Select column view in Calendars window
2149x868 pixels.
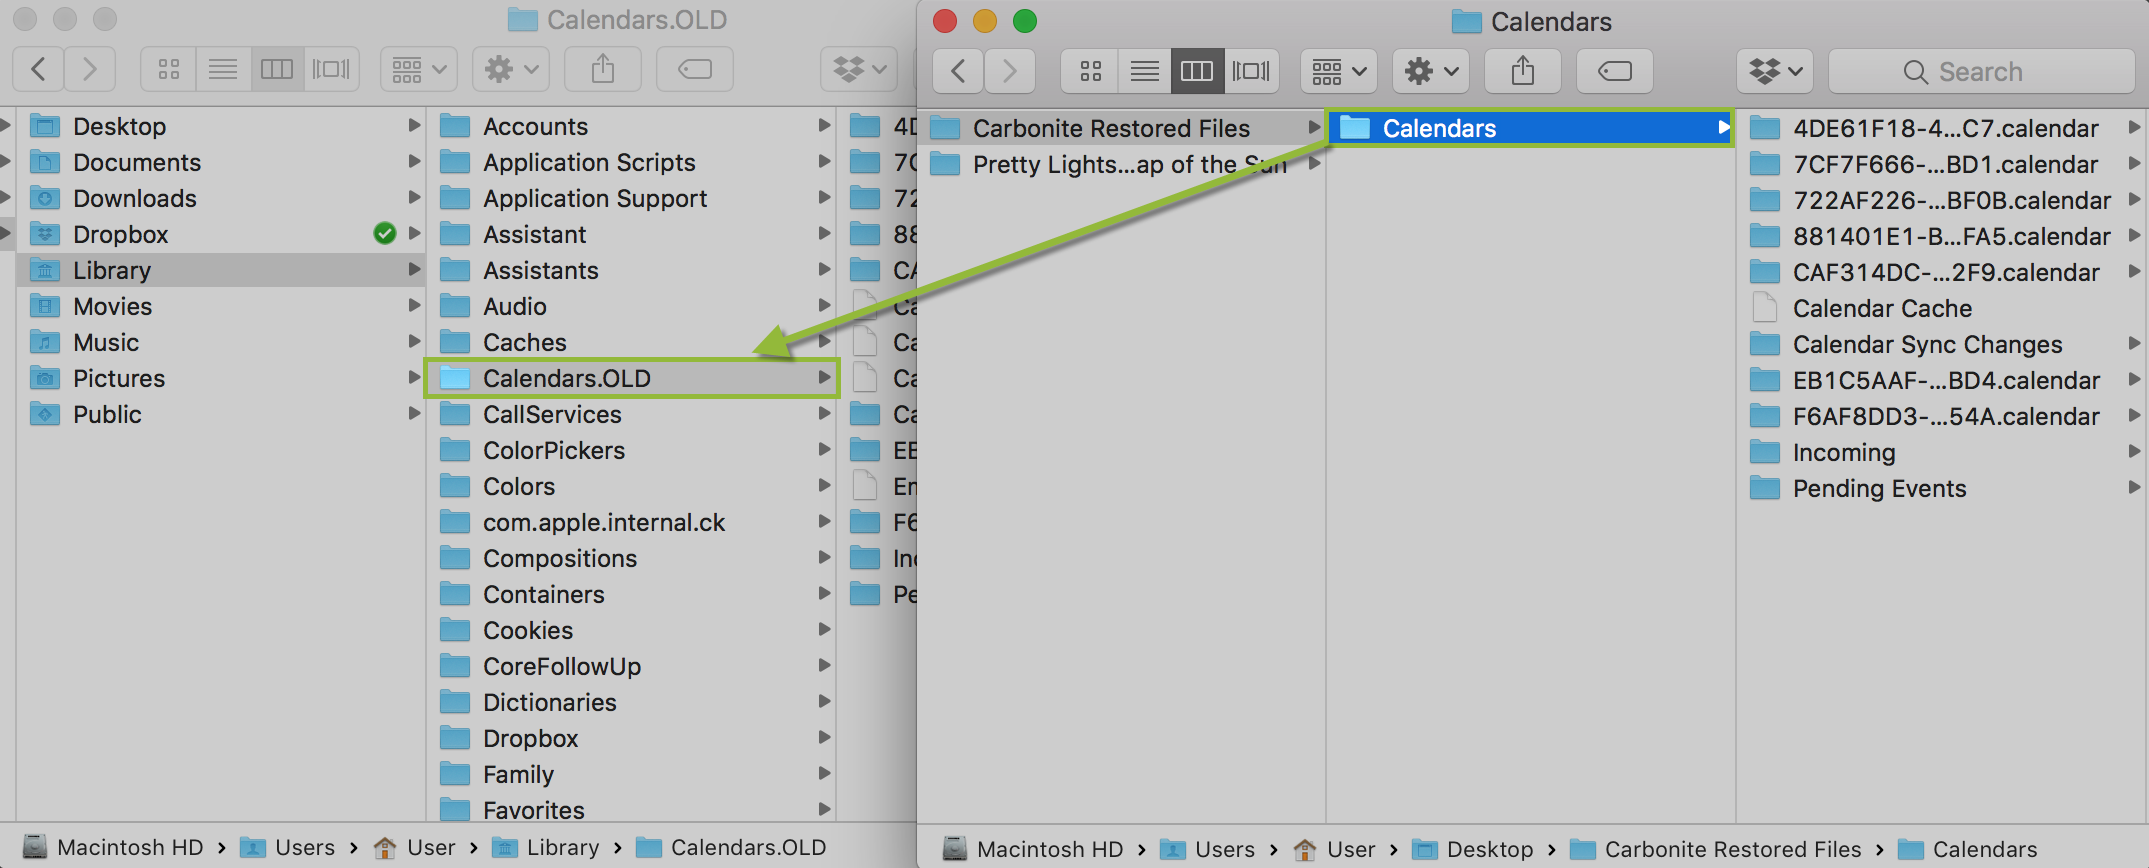coord(1197,71)
